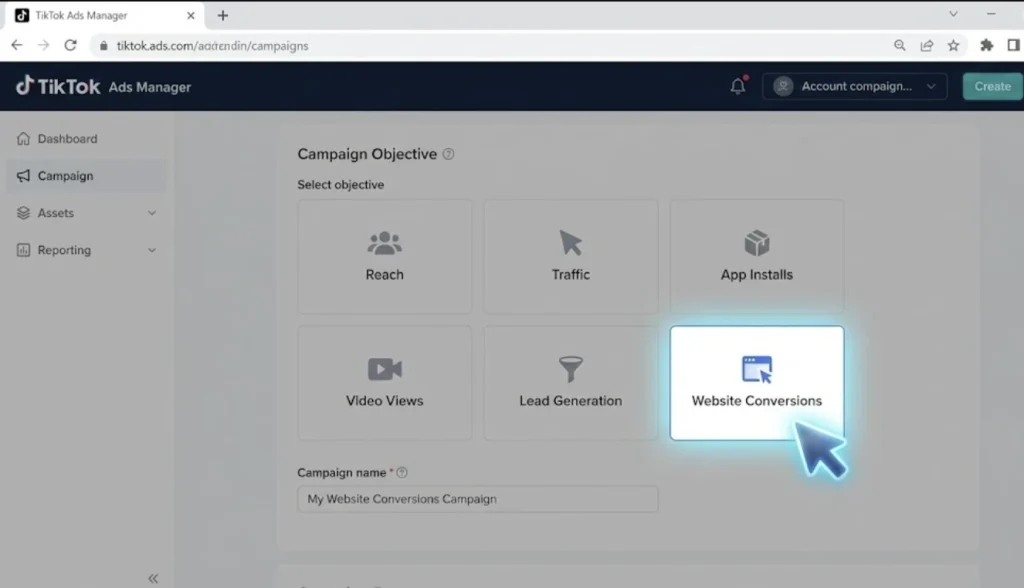This screenshot has width=1024, height=588.
Task: Select Website Conversions as the campaign objective
Action: pos(756,382)
